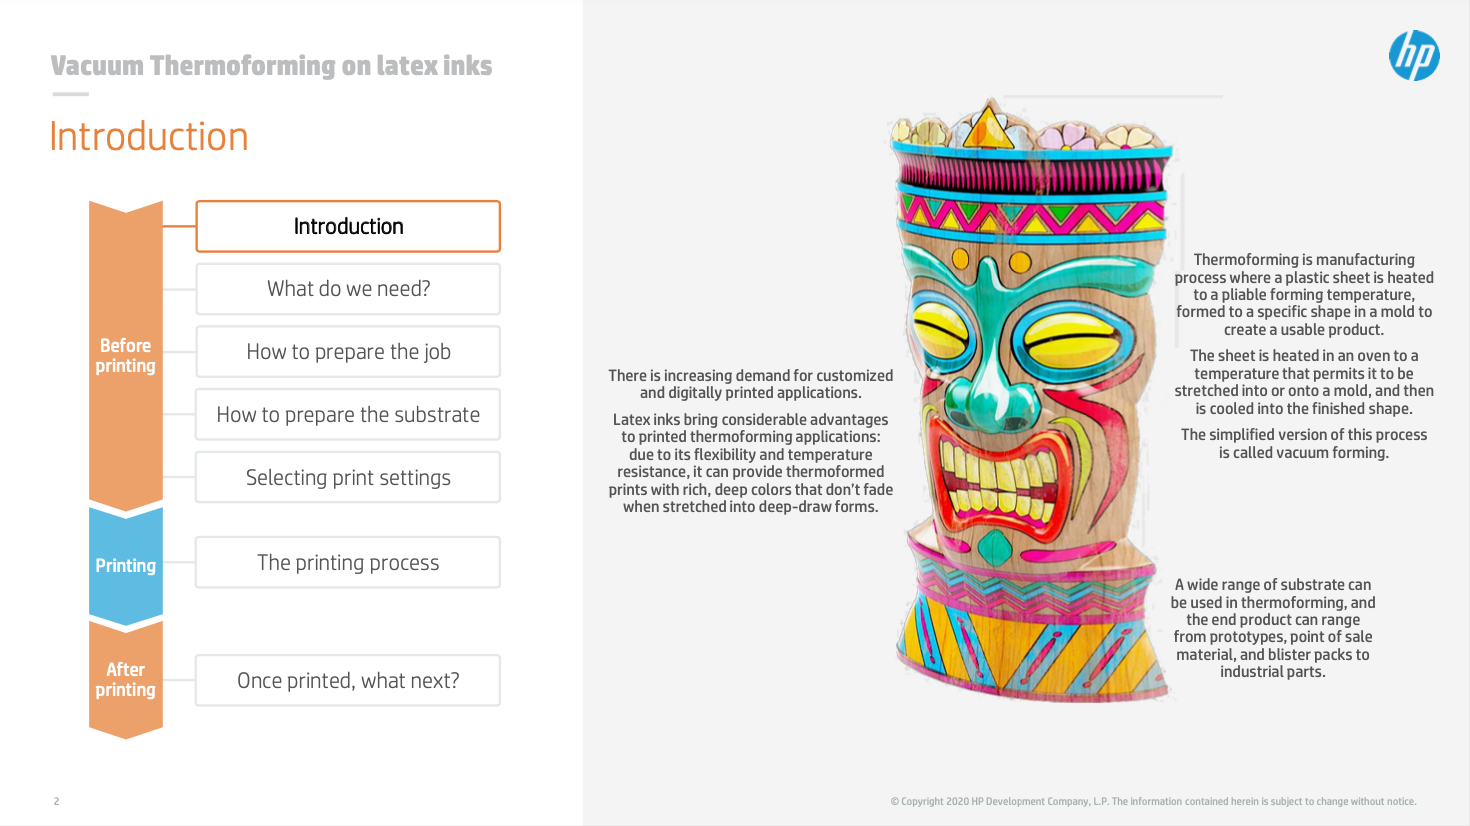This screenshot has height=826, width=1470.
Task: Click the orange 'Introduction' slide heading
Action: coord(149,137)
